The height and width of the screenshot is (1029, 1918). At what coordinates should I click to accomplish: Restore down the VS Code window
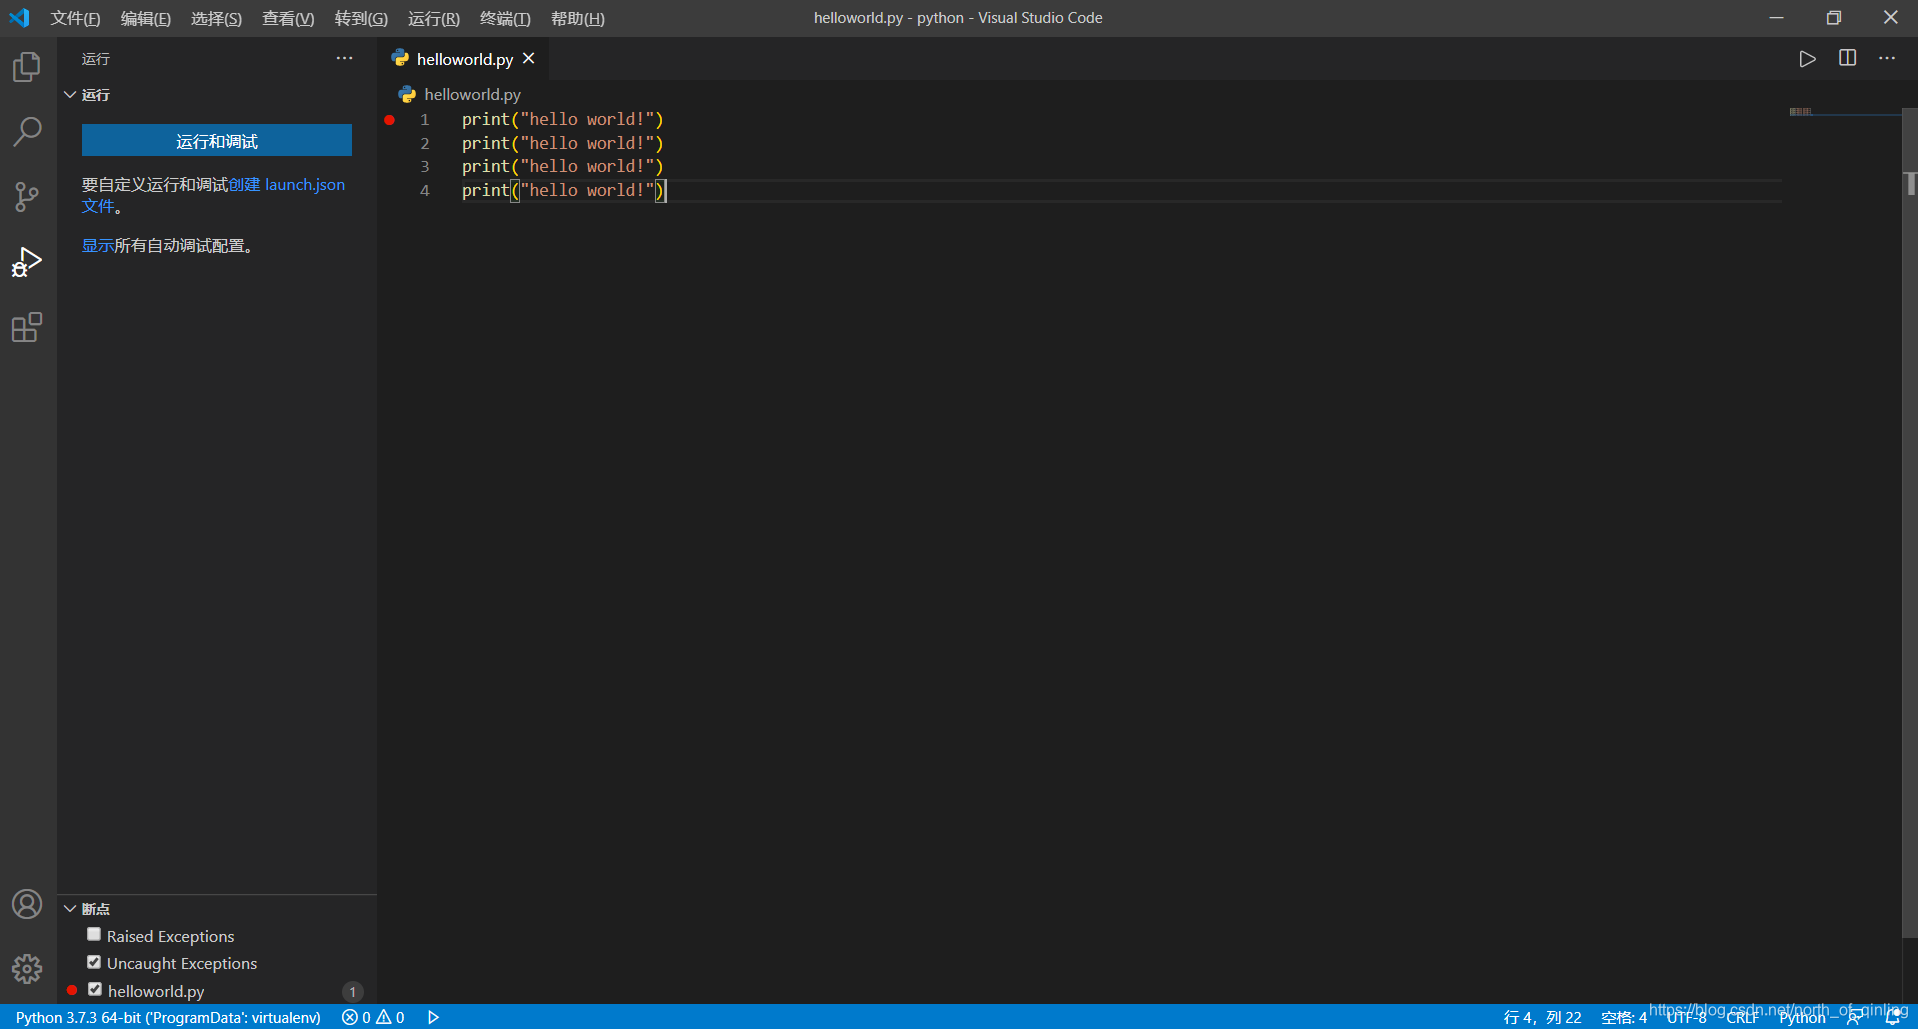[x=1833, y=18]
